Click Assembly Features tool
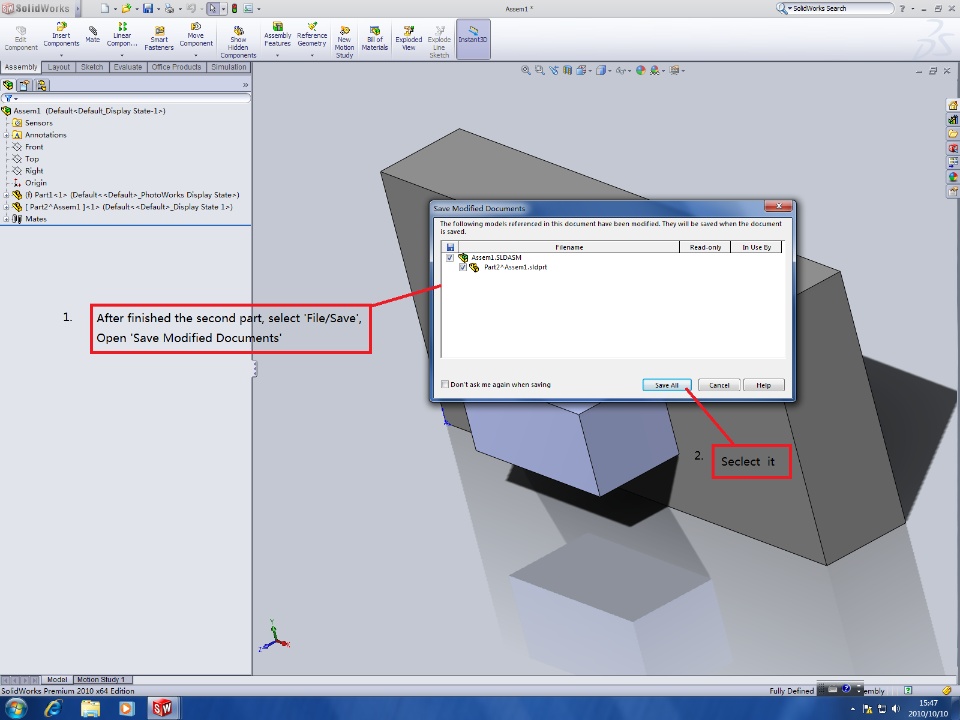The width and height of the screenshot is (960, 720). (277, 35)
